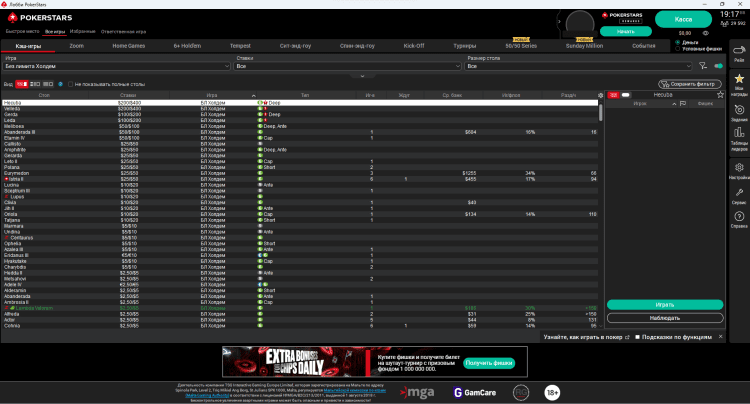This screenshot has height=404, width=750.
Task: Check Не показывать полные столы
Action: point(70,84)
